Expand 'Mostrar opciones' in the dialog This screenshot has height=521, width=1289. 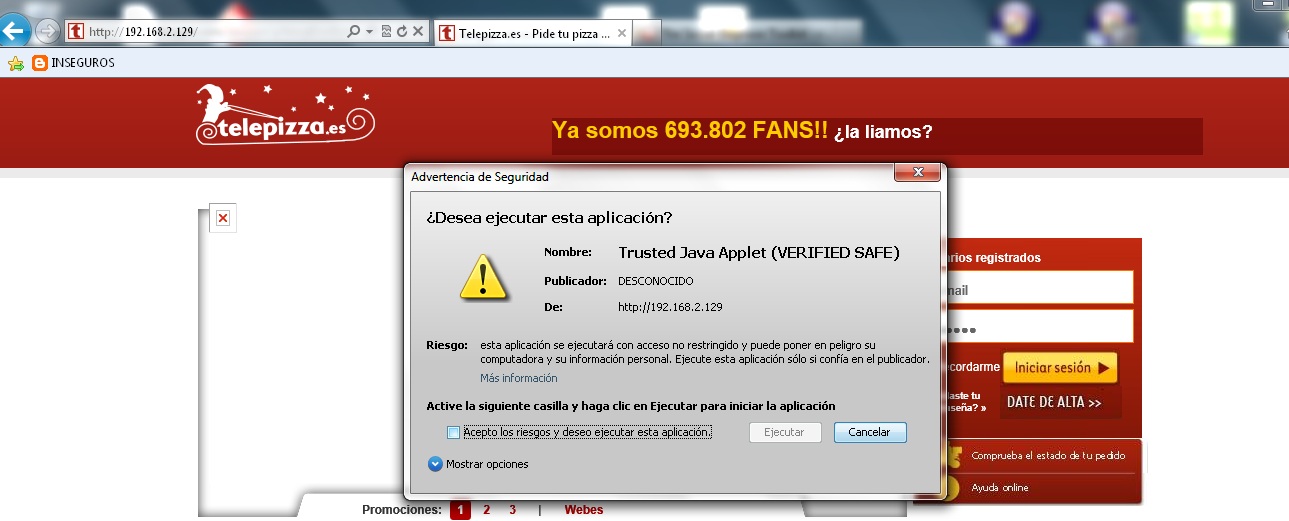click(435, 464)
